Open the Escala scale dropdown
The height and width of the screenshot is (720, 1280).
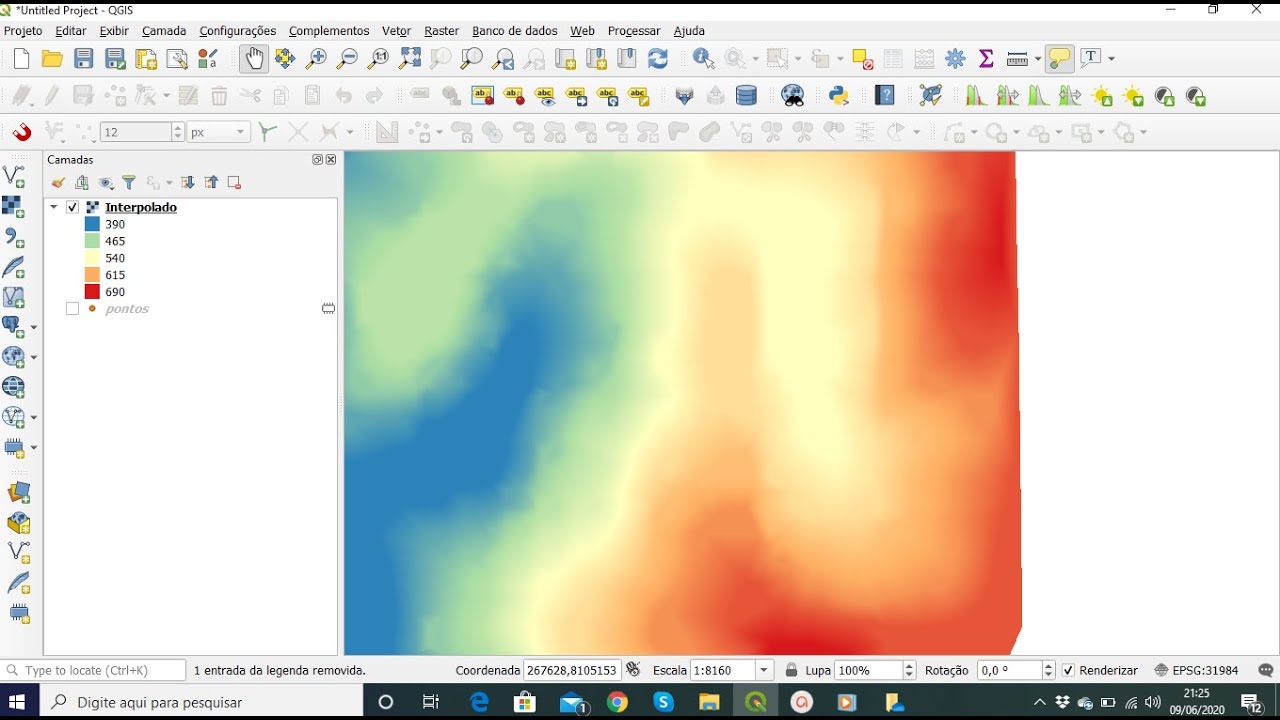point(765,670)
